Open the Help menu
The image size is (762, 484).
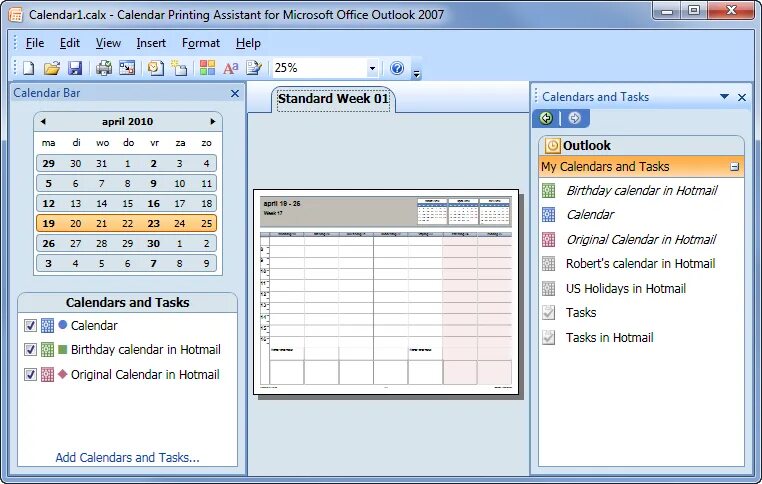248,43
